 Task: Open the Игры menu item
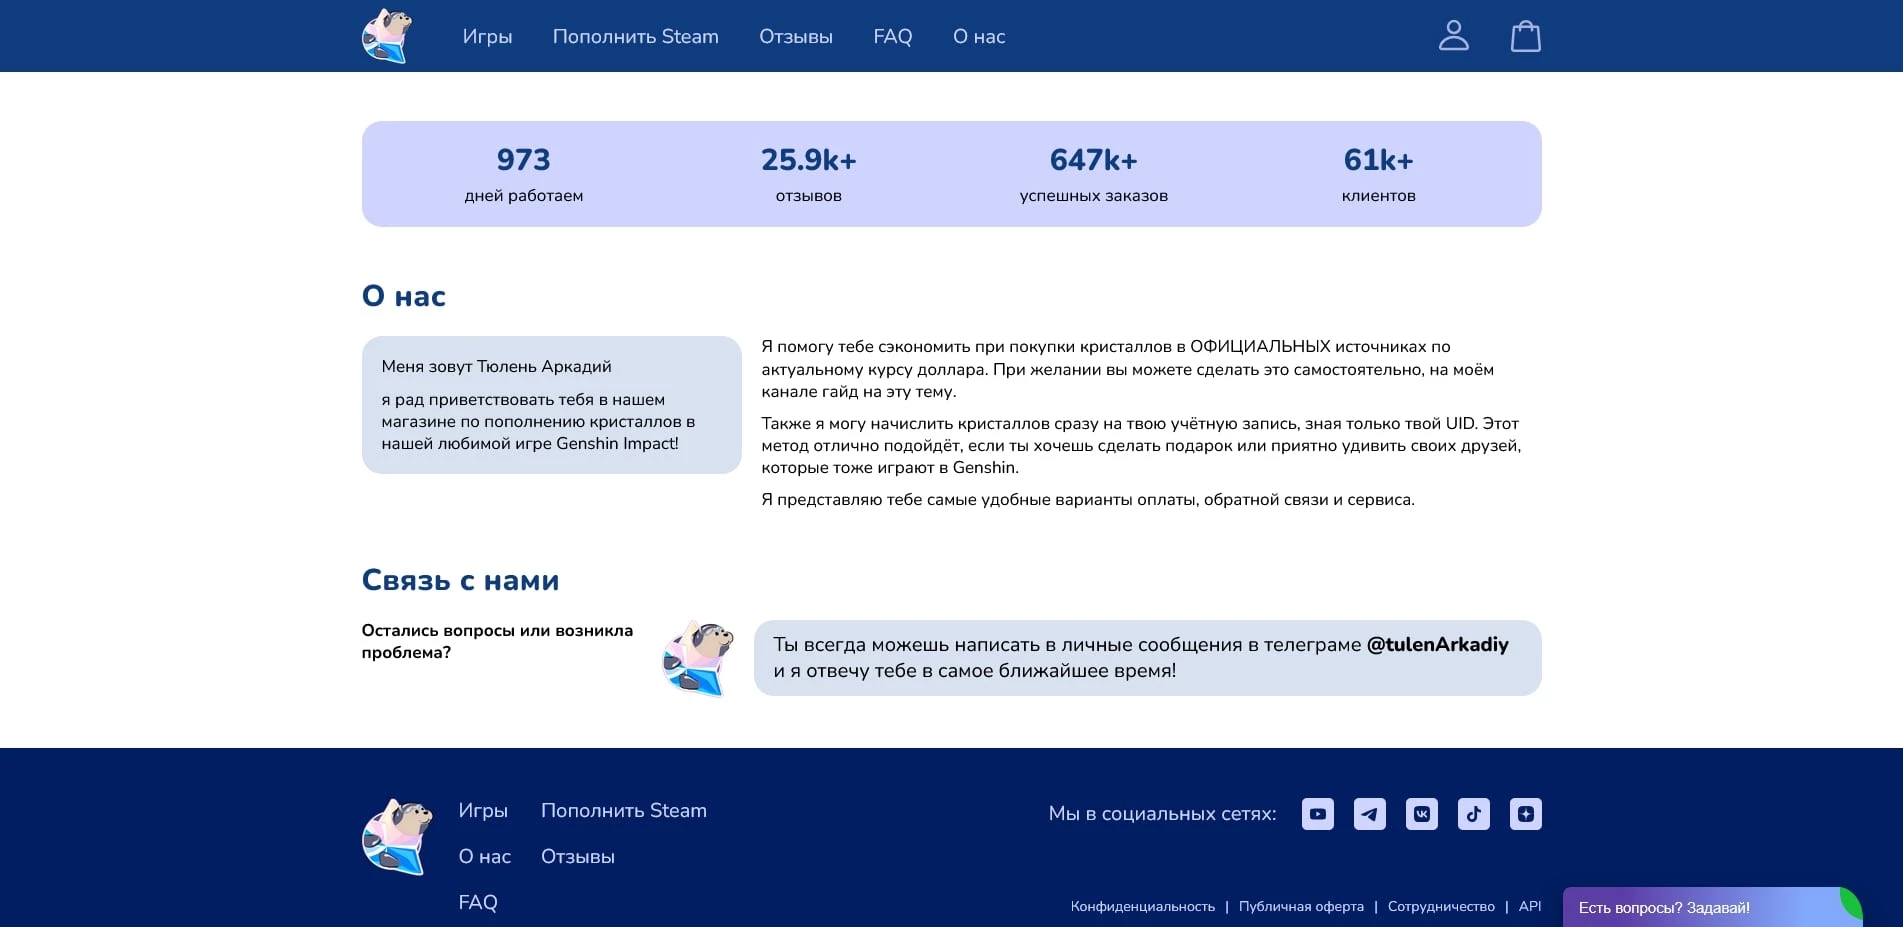[487, 36]
